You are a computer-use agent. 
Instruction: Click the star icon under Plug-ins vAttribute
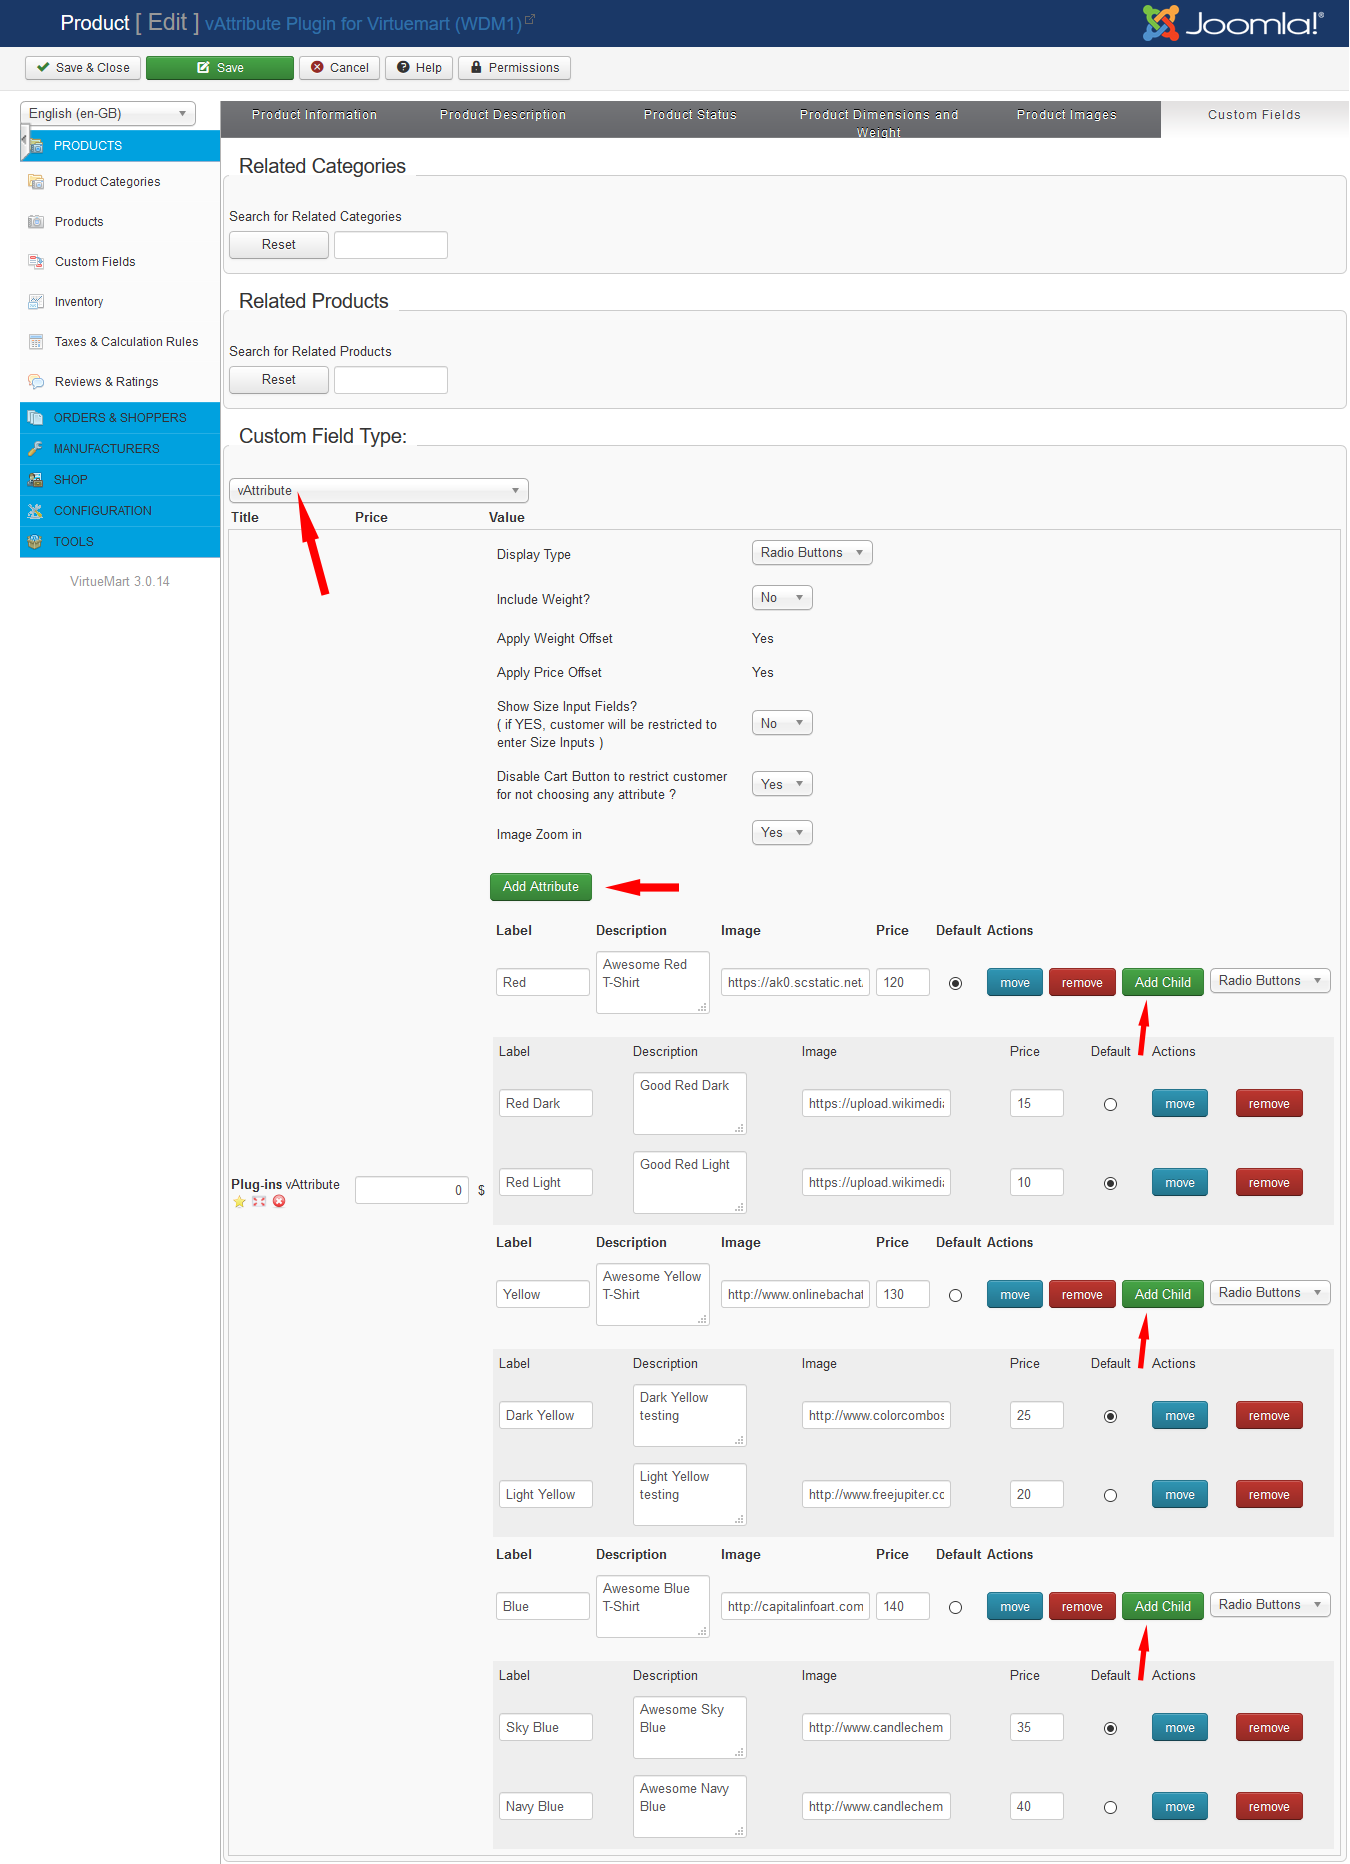pyautogui.click(x=239, y=1202)
